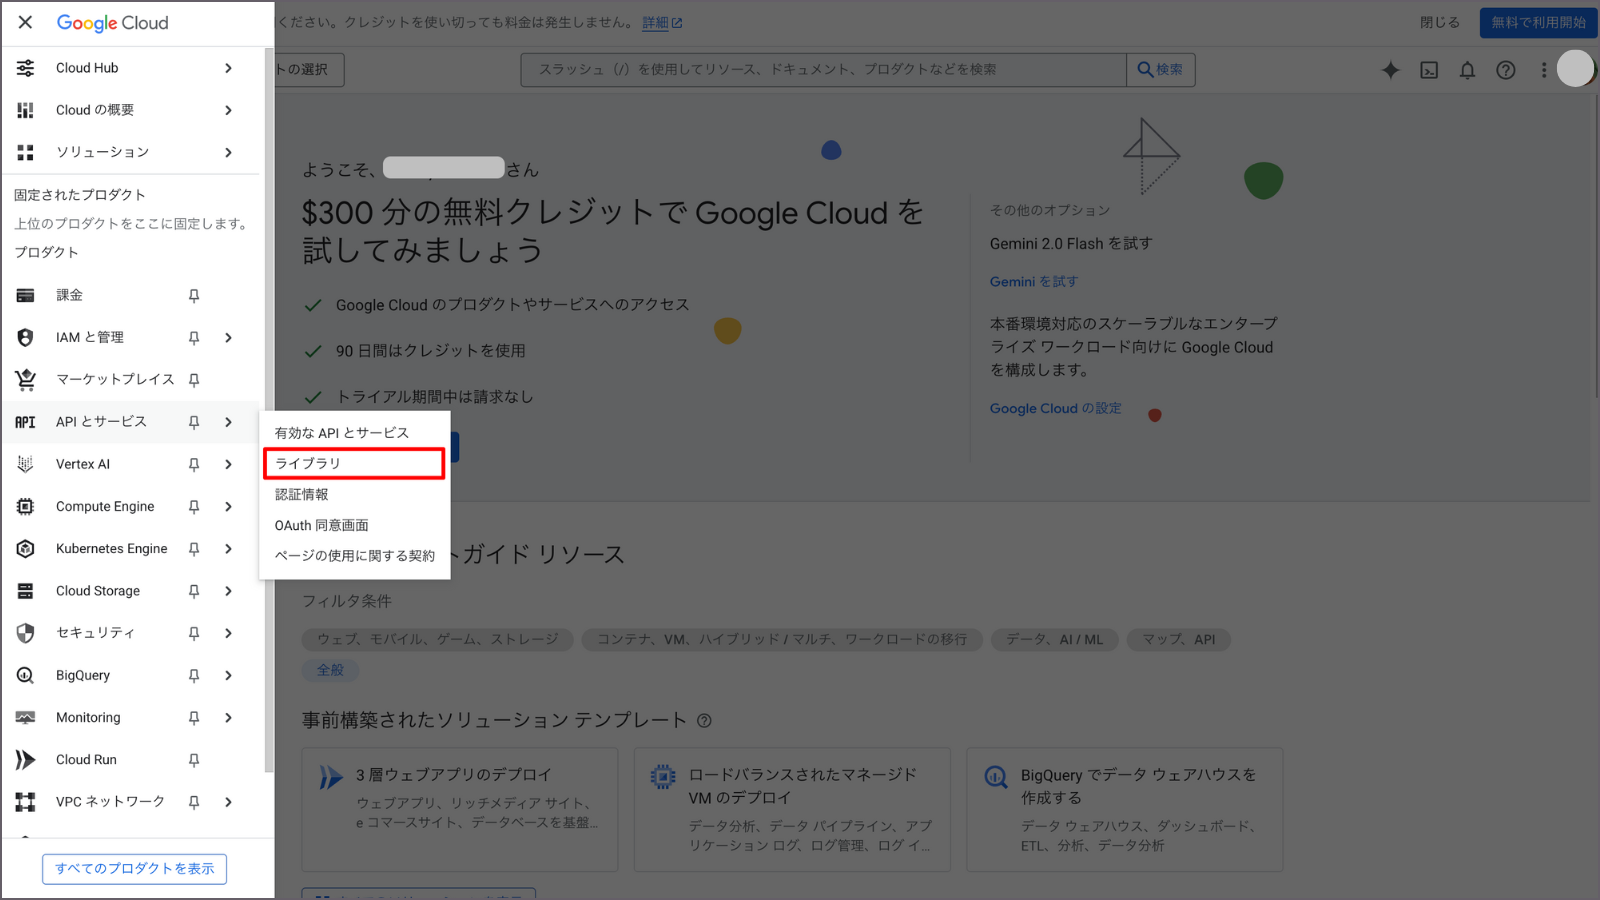Open Gemini sparkle icon in top bar
This screenshot has width=1600, height=900.
click(x=1390, y=69)
